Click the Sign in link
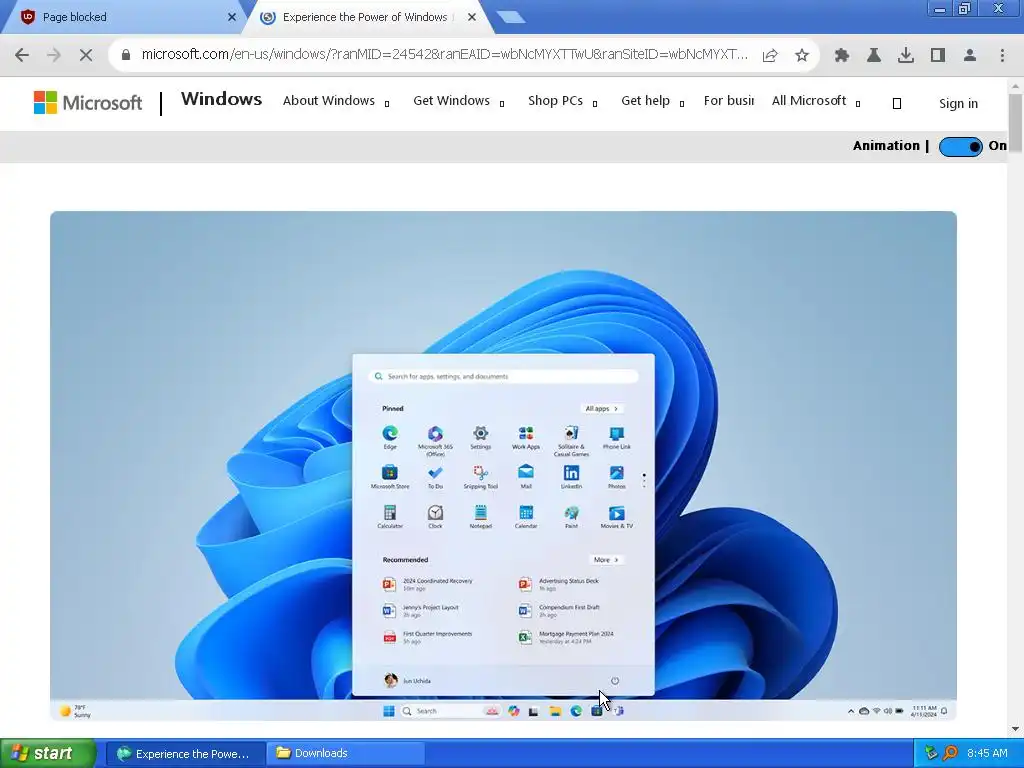This screenshot has height=768, width=1024. click(958, 103)
